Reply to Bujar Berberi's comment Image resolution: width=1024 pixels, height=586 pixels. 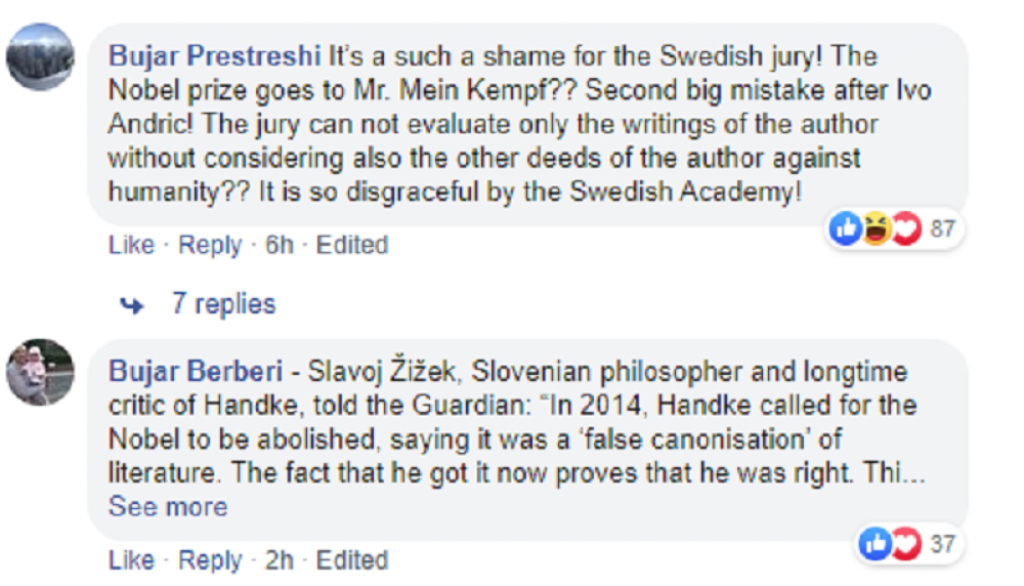(x=210, y=560)
